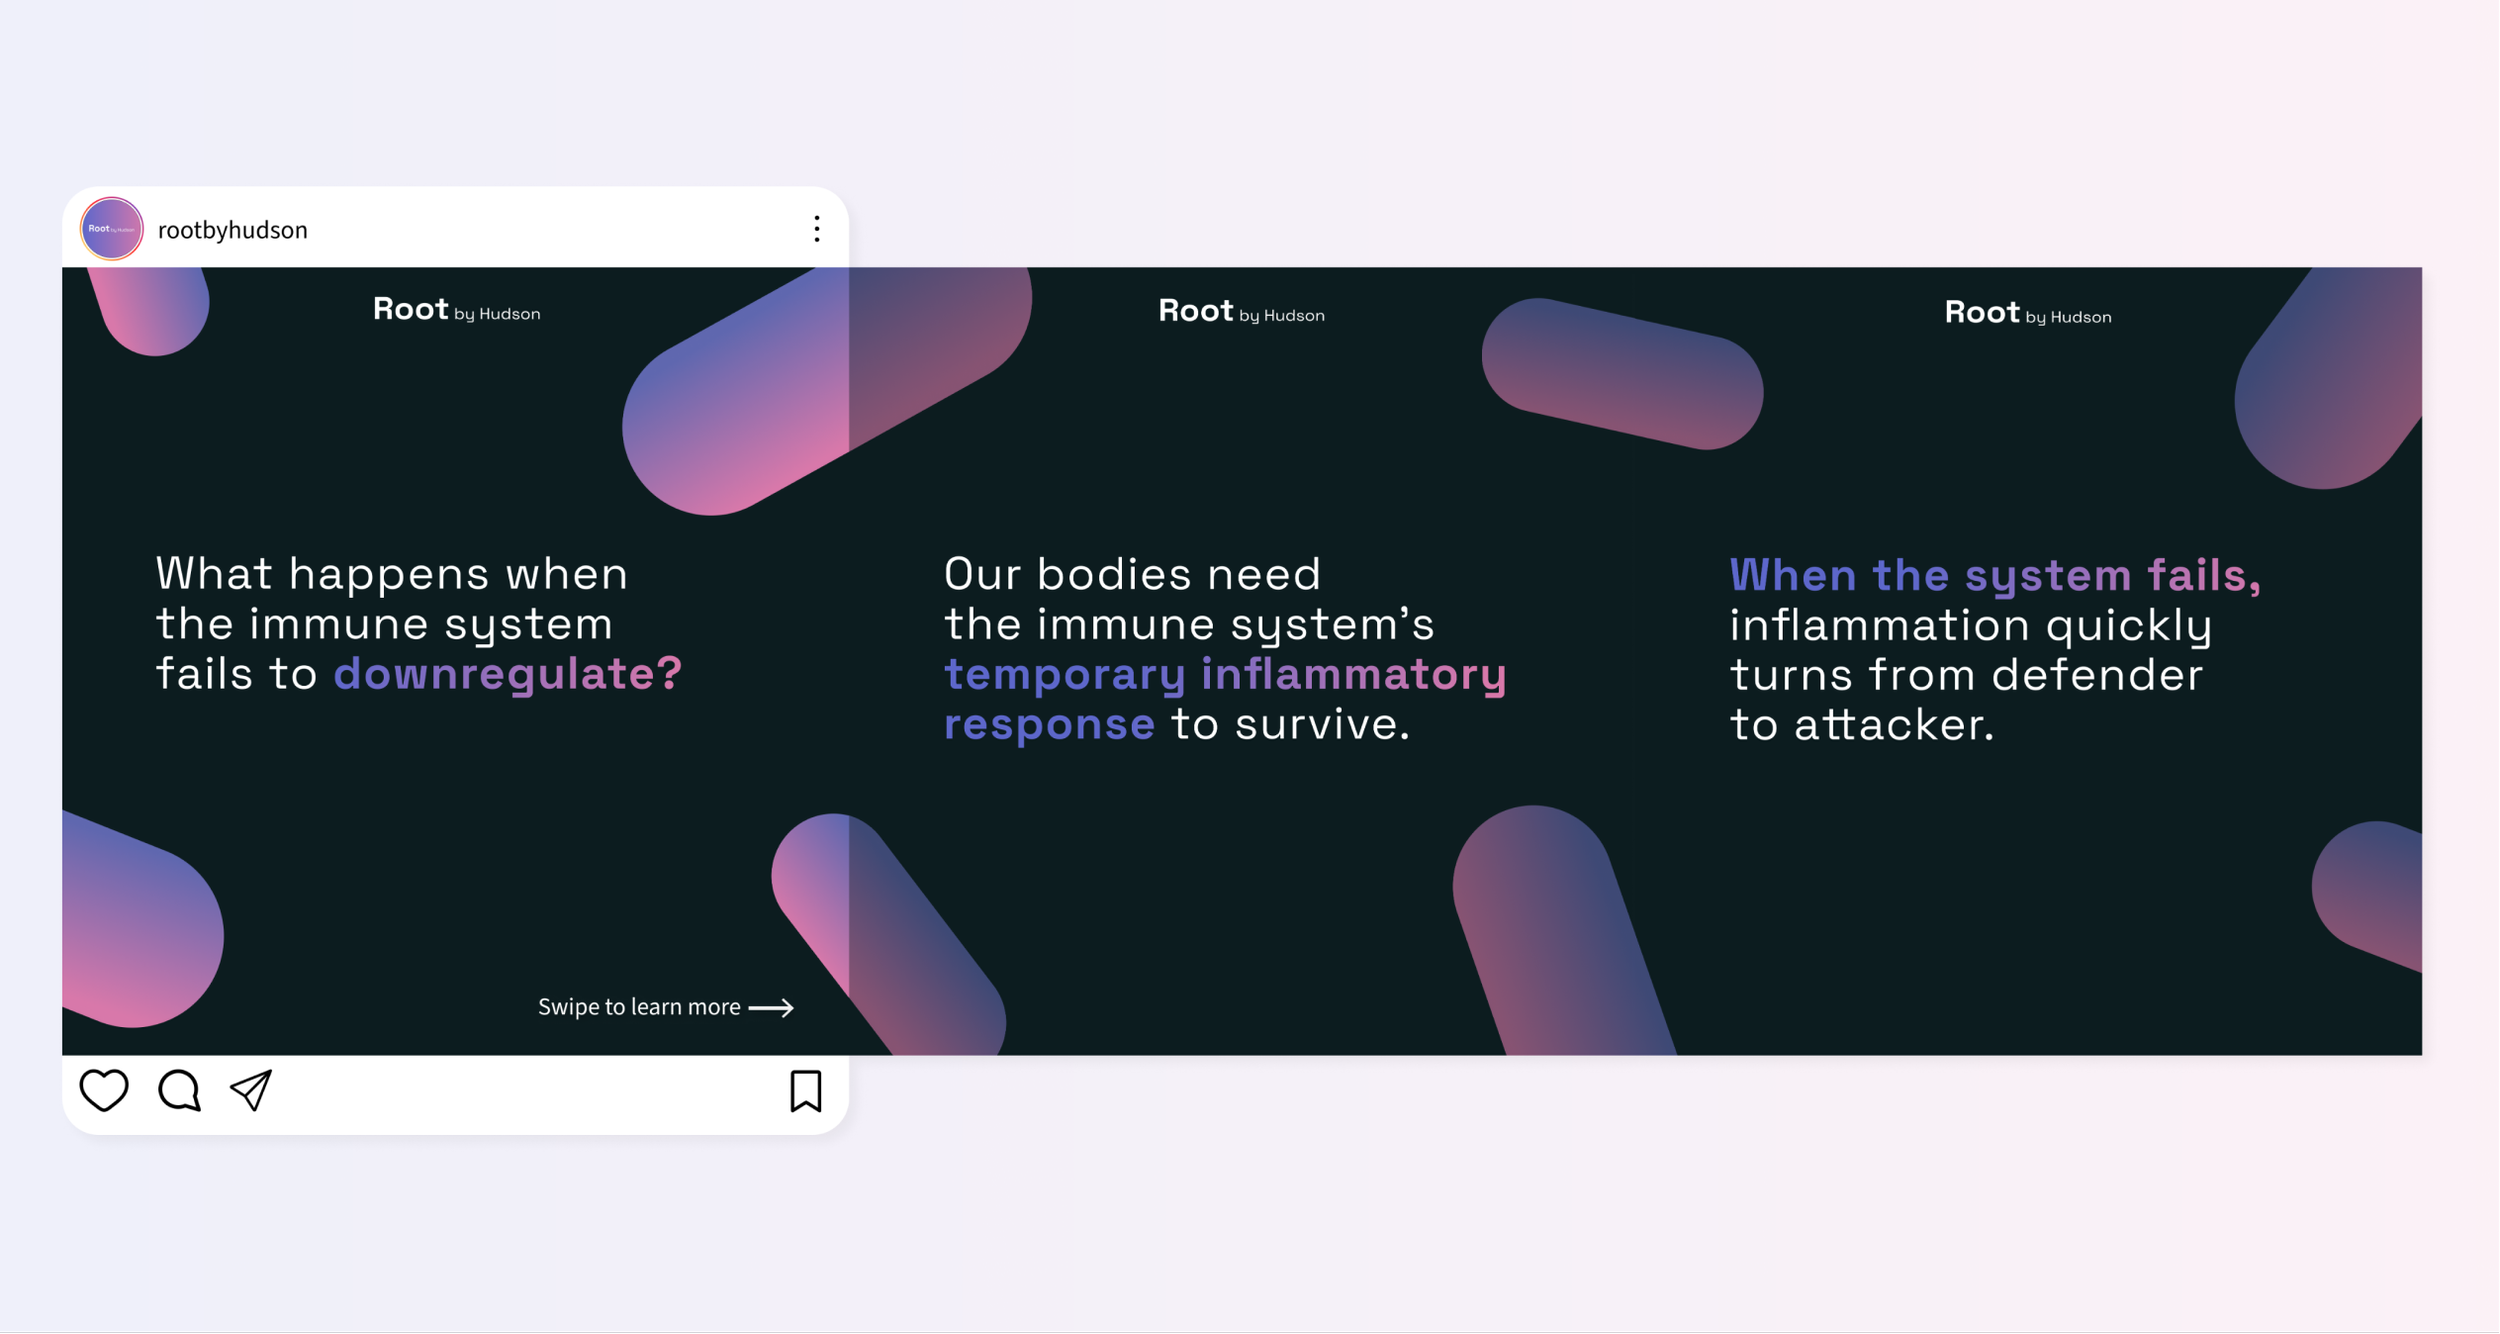Click the 'Swipe to learn more' link
2500x1334 pixels.
click(638, 1007)
